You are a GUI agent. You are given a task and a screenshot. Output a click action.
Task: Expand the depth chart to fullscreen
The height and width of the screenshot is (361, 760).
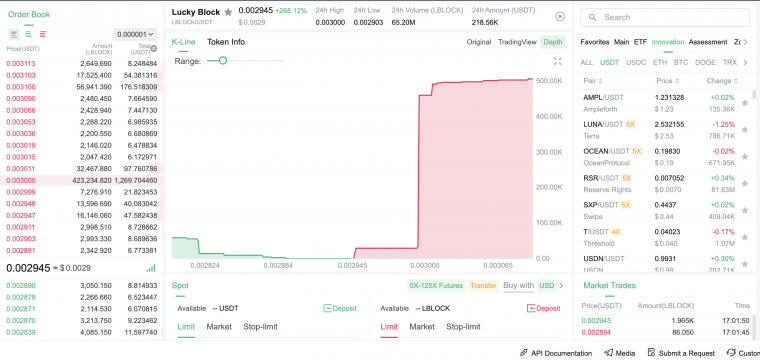click(558, 61)
